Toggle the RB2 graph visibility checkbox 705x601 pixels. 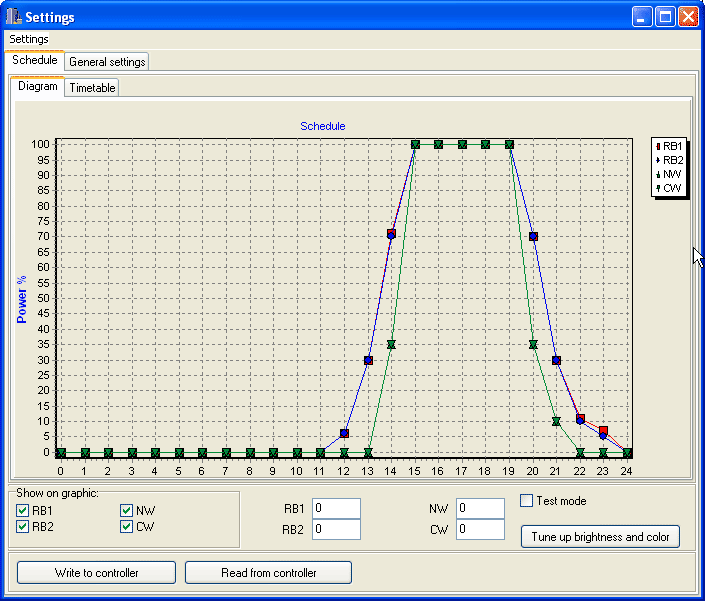click(x=23, y=527)
